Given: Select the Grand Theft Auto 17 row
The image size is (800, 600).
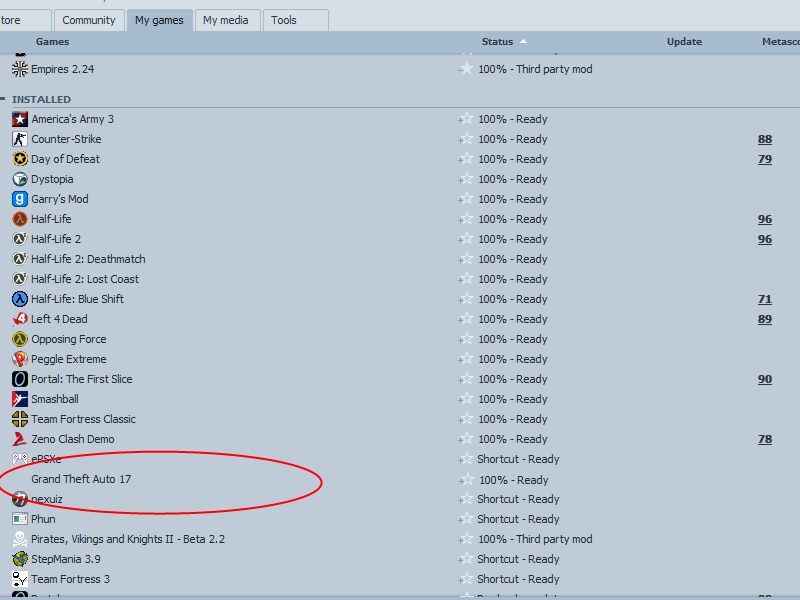Looking at the screenshot, I should click(400, 480).
